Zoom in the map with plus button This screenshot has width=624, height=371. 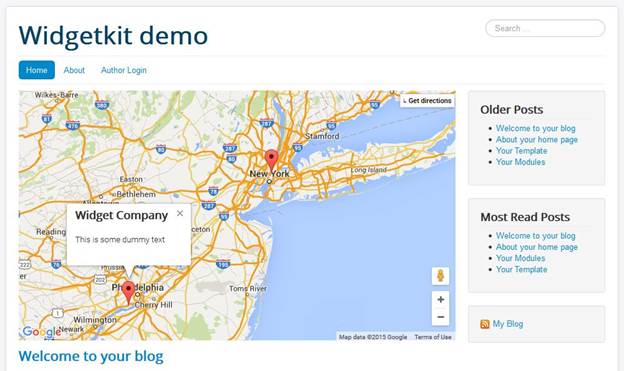(441, 299)
